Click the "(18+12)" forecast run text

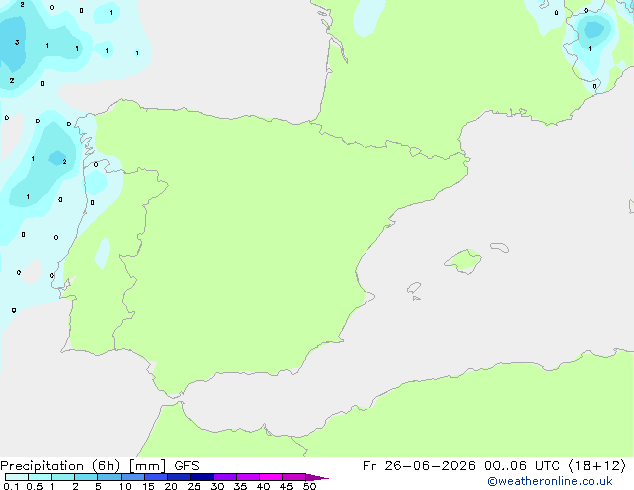(x=597, y=466)
